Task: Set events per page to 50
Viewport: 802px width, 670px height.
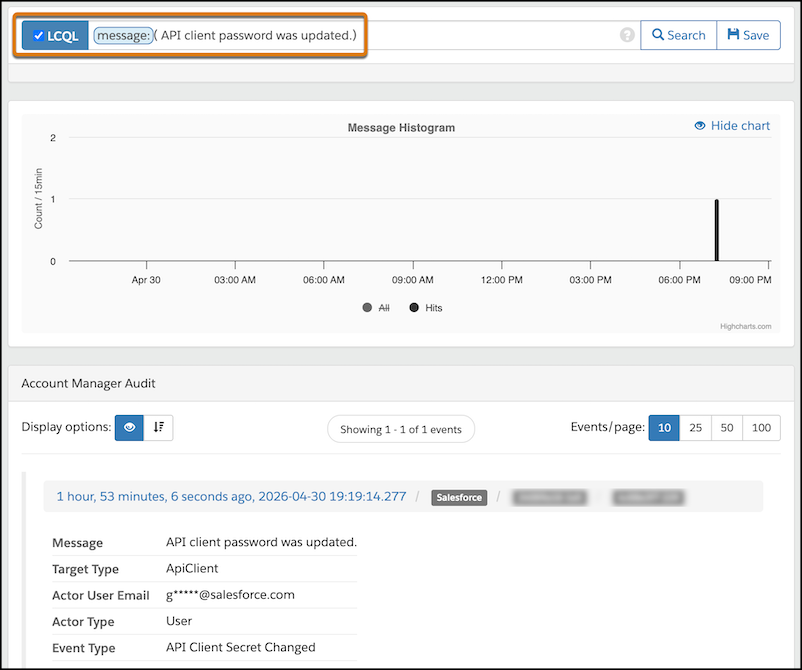Action: point(727,428)
